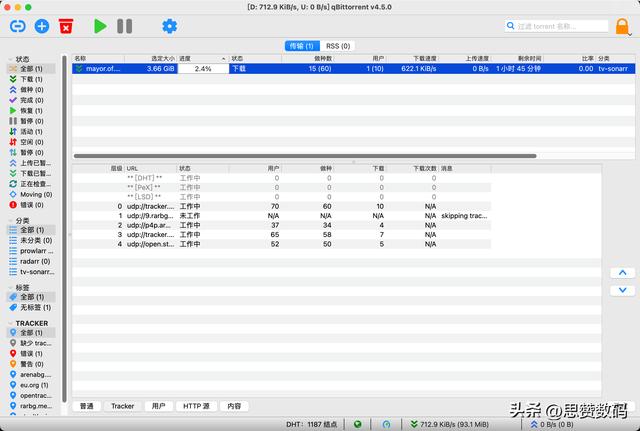The image size is (640, 431).
Task: Select the 无标签 (1) tag filter
Action: click(x=31, y=307)
